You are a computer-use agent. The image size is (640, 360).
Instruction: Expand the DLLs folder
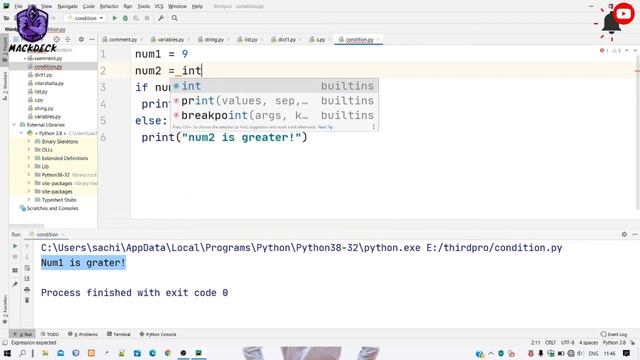coord(29,150)
